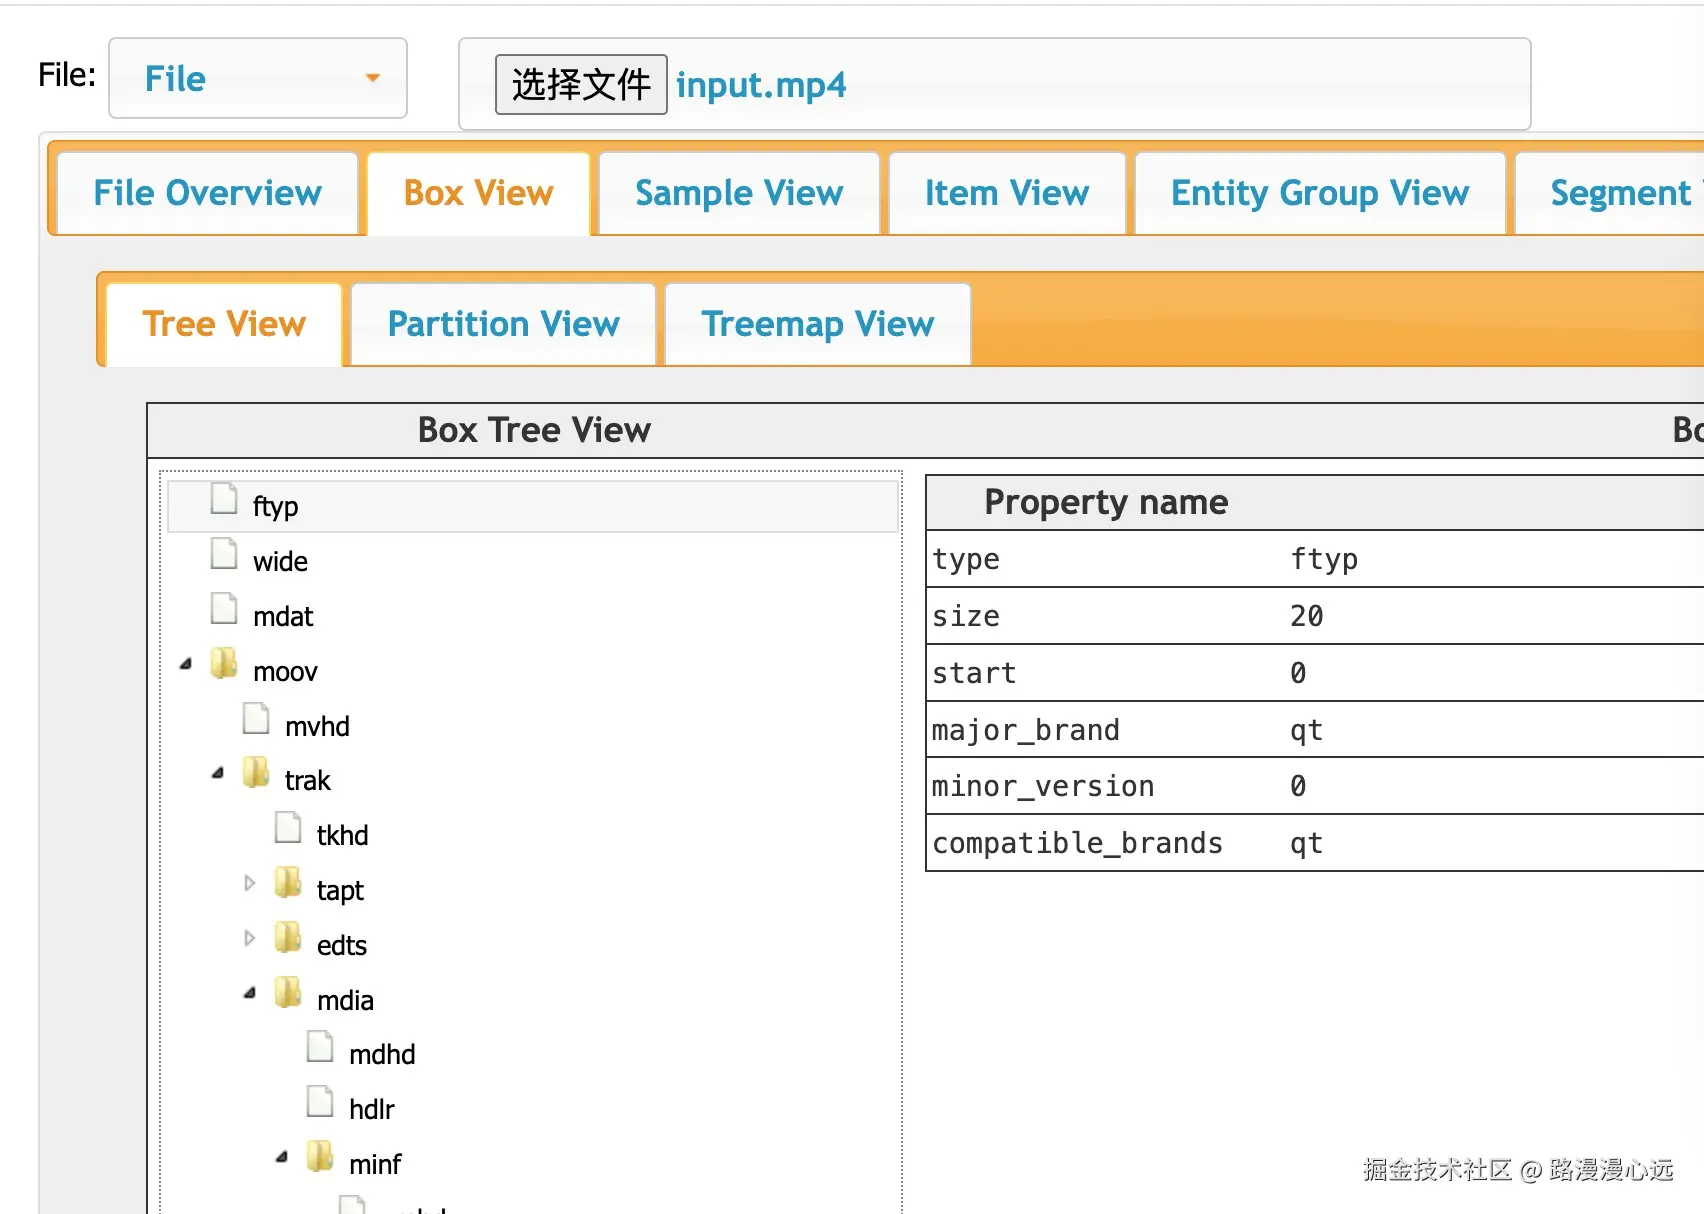Click the minor_version property cell
The width and height of the screenshot is (1704, 1214).
tap(1043, 786)
